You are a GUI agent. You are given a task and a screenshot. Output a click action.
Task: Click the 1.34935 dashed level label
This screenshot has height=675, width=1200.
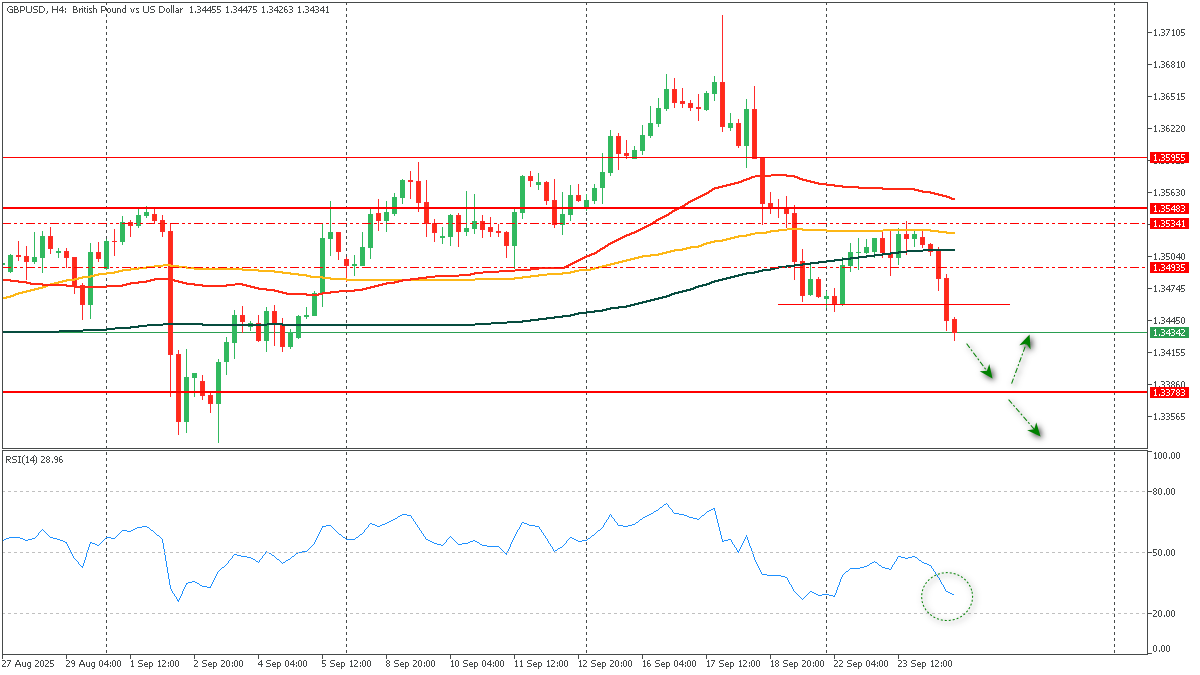[1168, 268]
